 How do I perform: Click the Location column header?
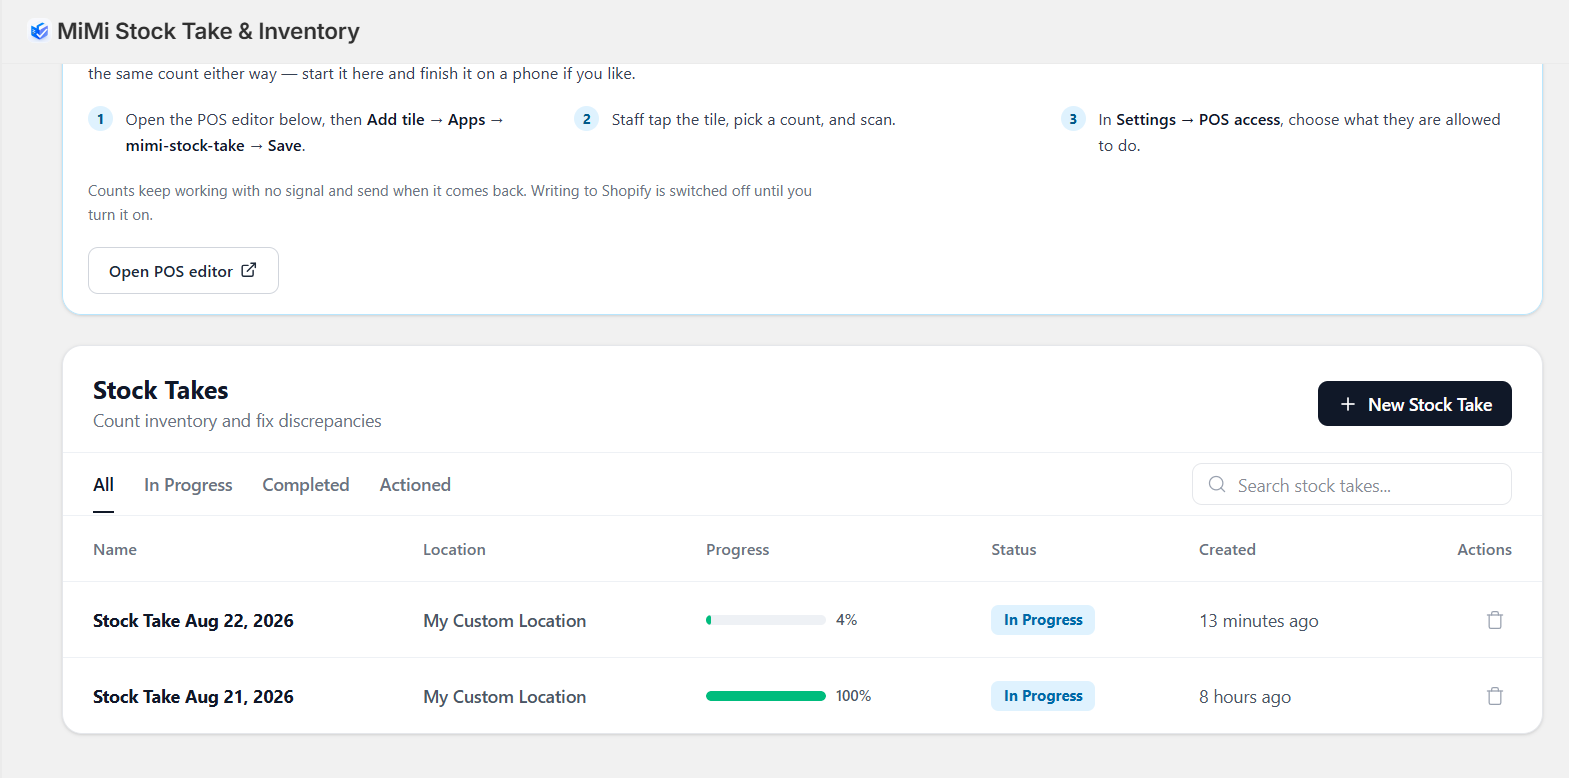click(x=454, y=550)
